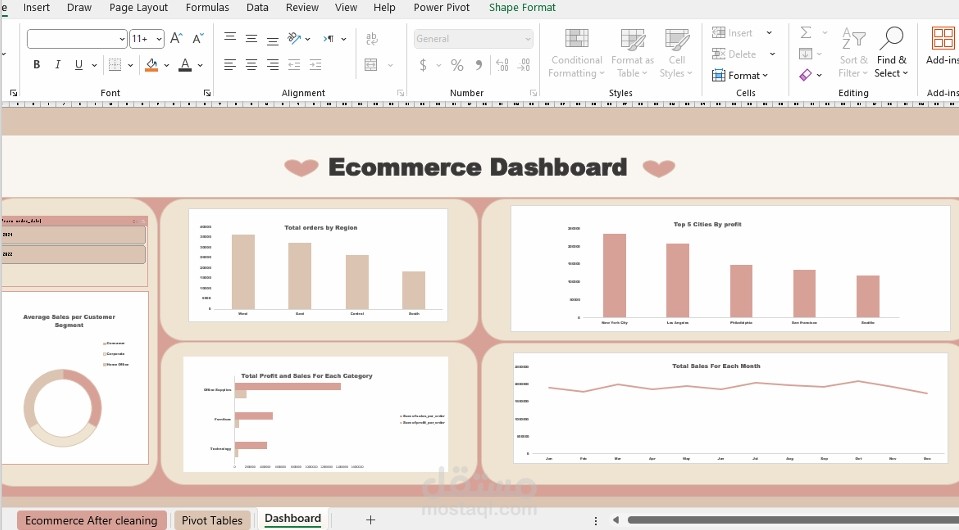Click the AutoSum sigma icon
This screenshot has height=530, width=959.
pos(806,32)
